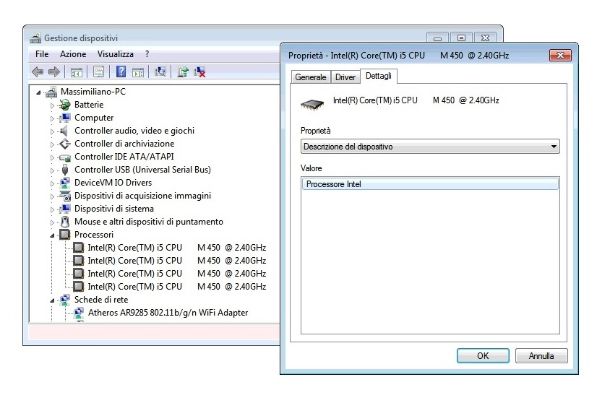Click the Controller di archiviazione icon
610x403 pixels.
point(65,144)
